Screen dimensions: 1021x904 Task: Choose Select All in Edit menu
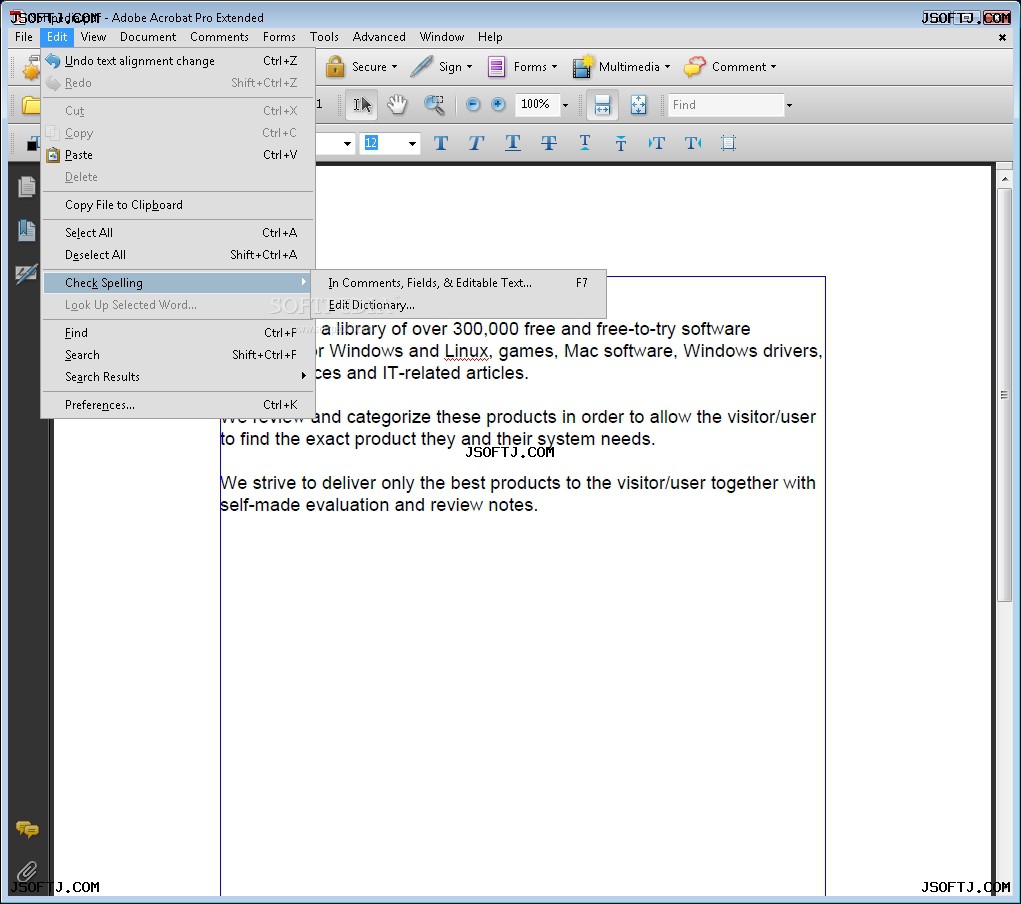pos(178,233)
